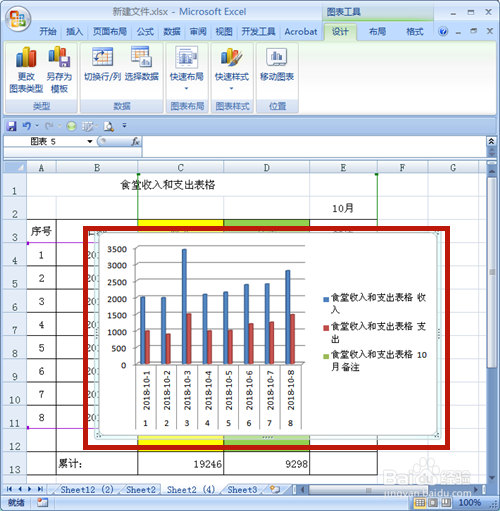Switch to Sheet3 tab
This screenshot has height=511, width=500.
tap(242, 490)
